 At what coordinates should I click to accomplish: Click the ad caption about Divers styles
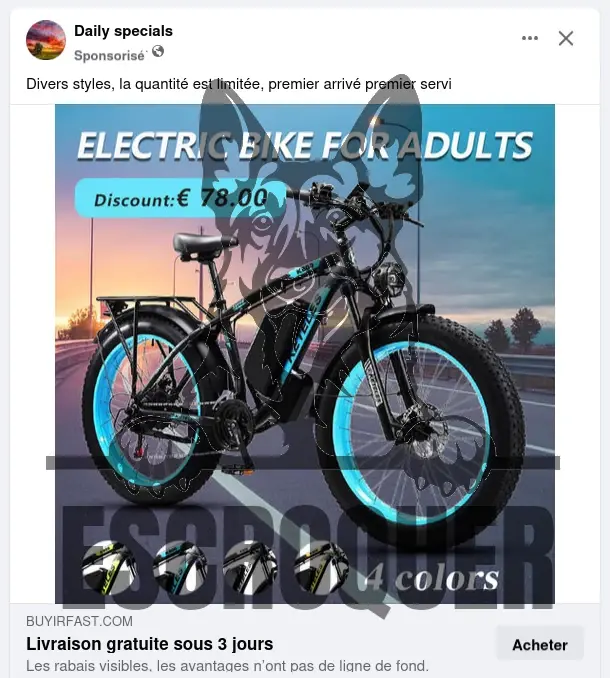tap(239, 84)
